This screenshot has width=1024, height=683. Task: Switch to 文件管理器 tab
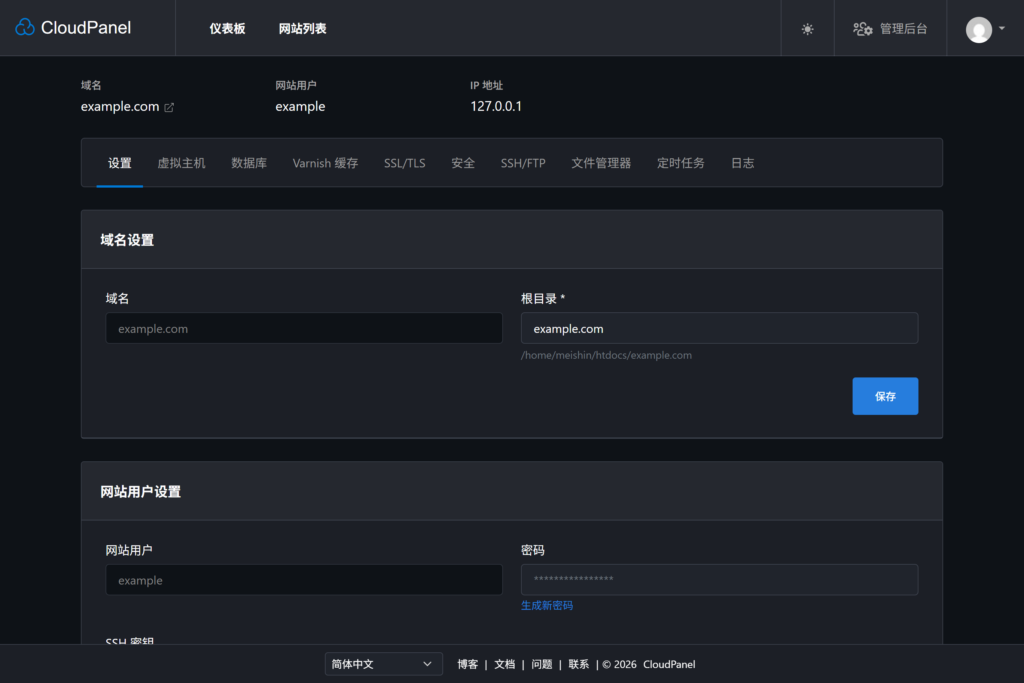coord(601,163)
